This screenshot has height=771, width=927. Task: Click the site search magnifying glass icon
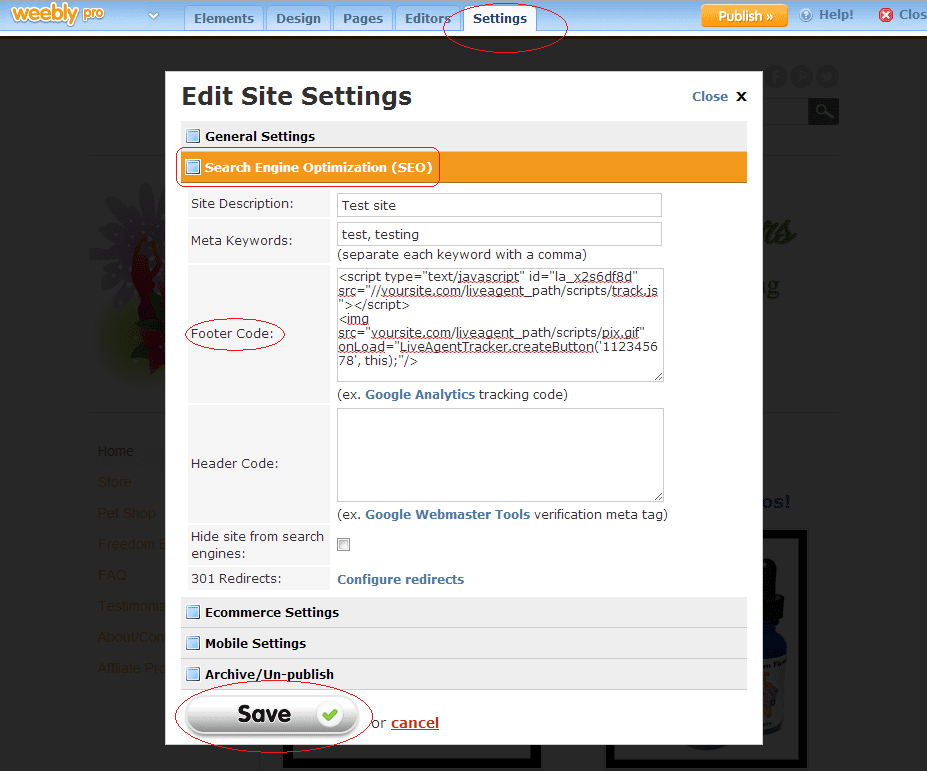(x=822, y=111)
